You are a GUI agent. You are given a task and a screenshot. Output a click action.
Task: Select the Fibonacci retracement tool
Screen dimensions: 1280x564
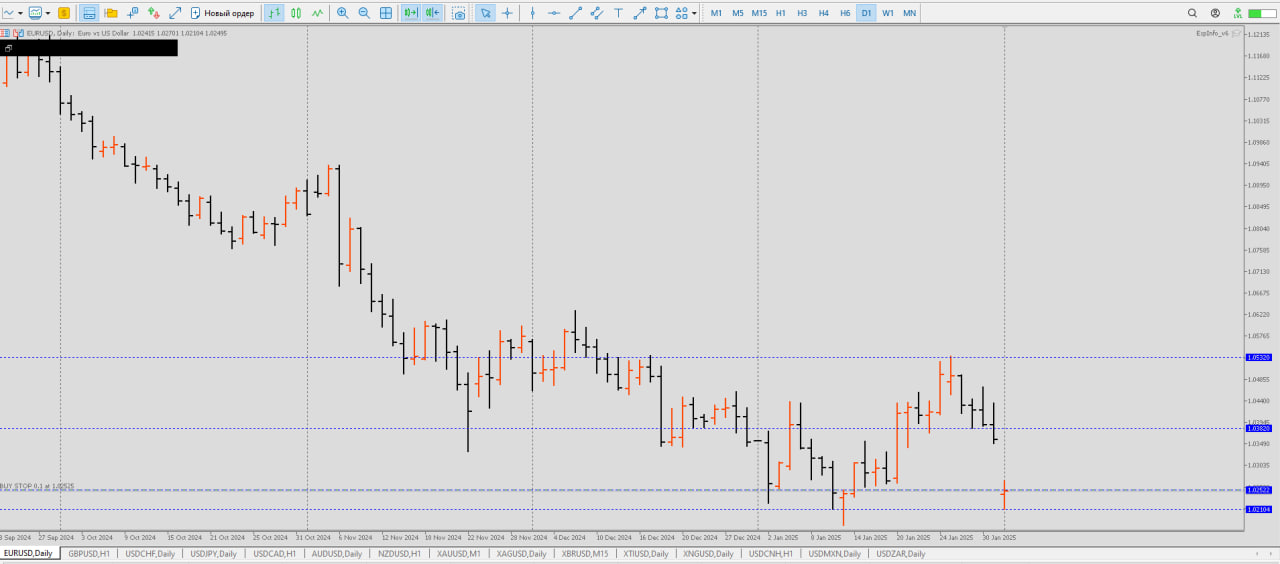pyautogui.click(x=640, y=13)
